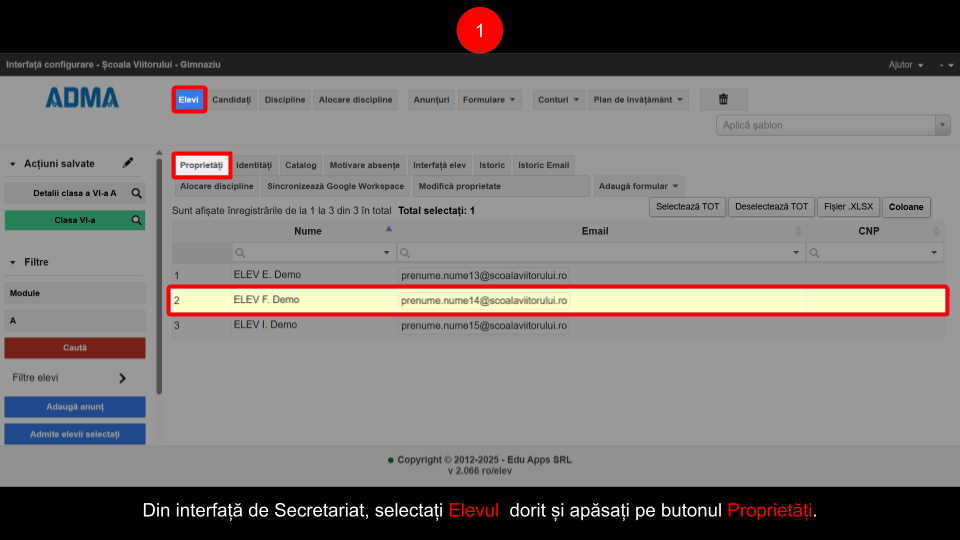
Task: Expand the Adaugă formular dropdown
Action: point(639,186)
